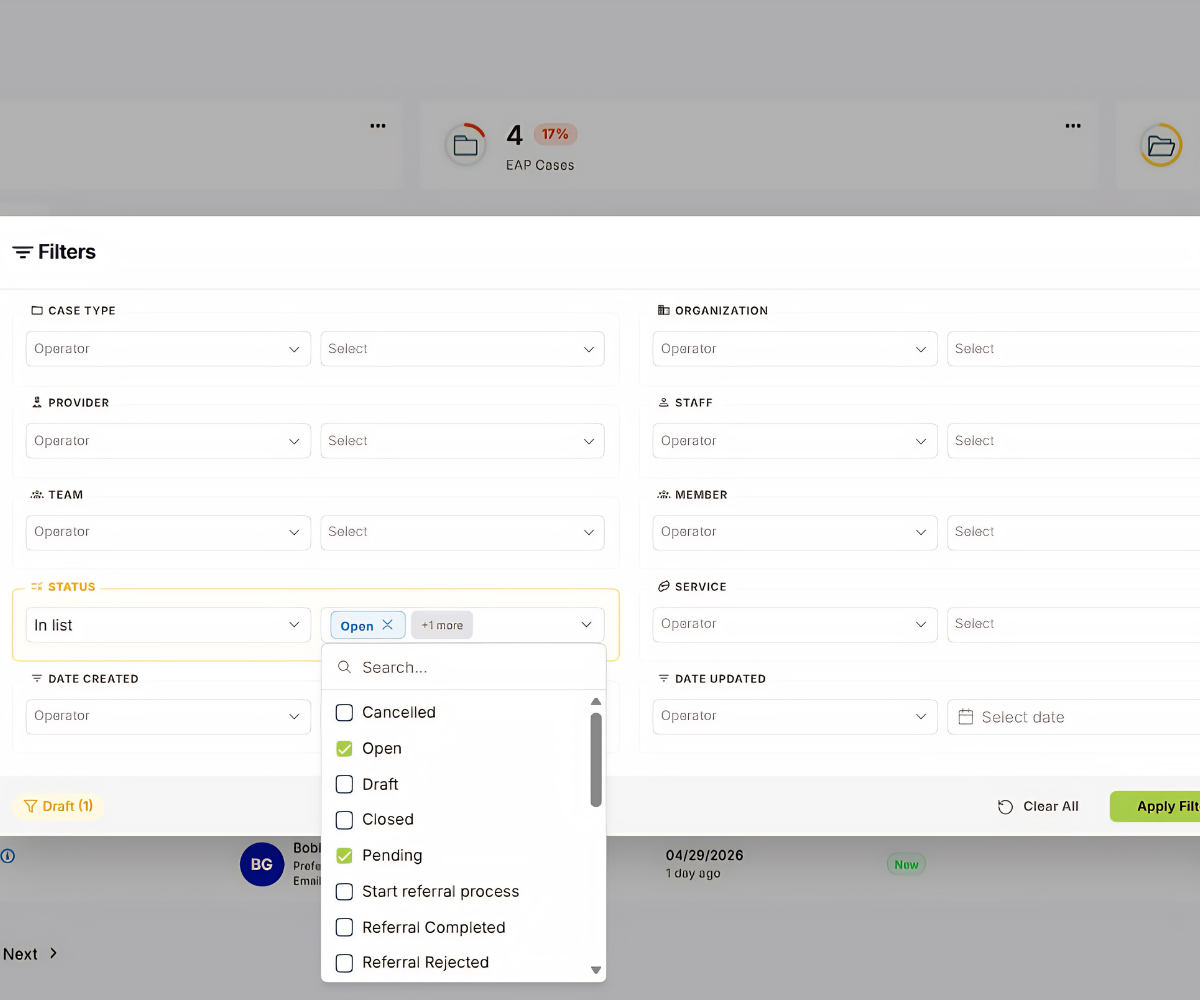This screenshot has height=1000, width=1200.
Task: Click the BG avatar circle
Action: [262, 864]
